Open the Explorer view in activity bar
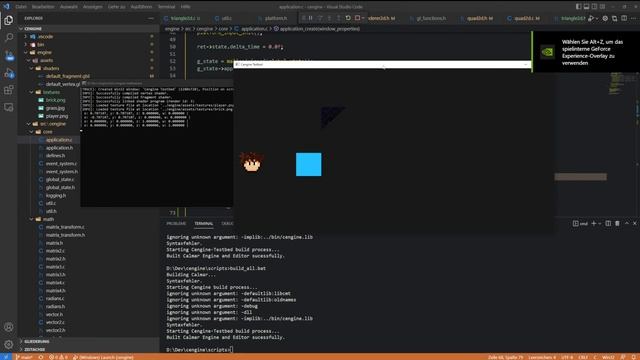This screenshot has width=640, height=360. pos(9,20)
